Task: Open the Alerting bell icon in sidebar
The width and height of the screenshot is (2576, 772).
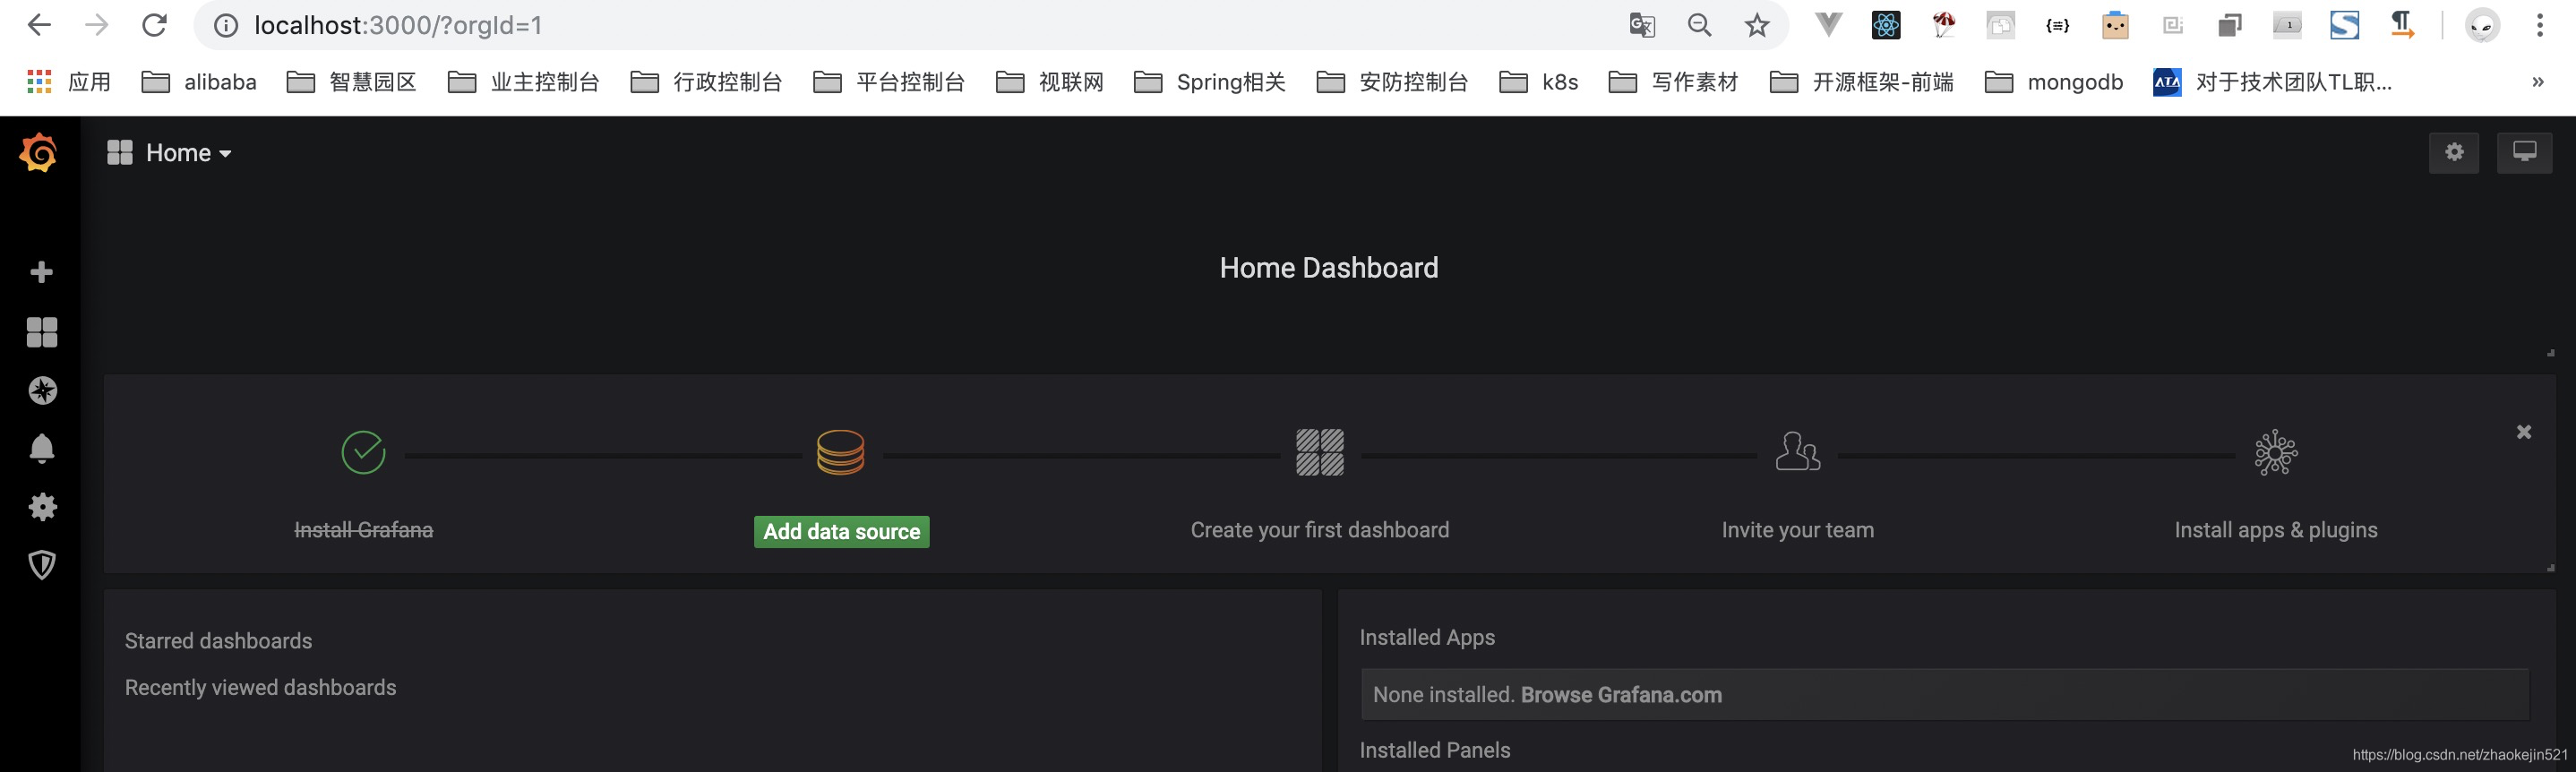Action: [x=42, y=448]
